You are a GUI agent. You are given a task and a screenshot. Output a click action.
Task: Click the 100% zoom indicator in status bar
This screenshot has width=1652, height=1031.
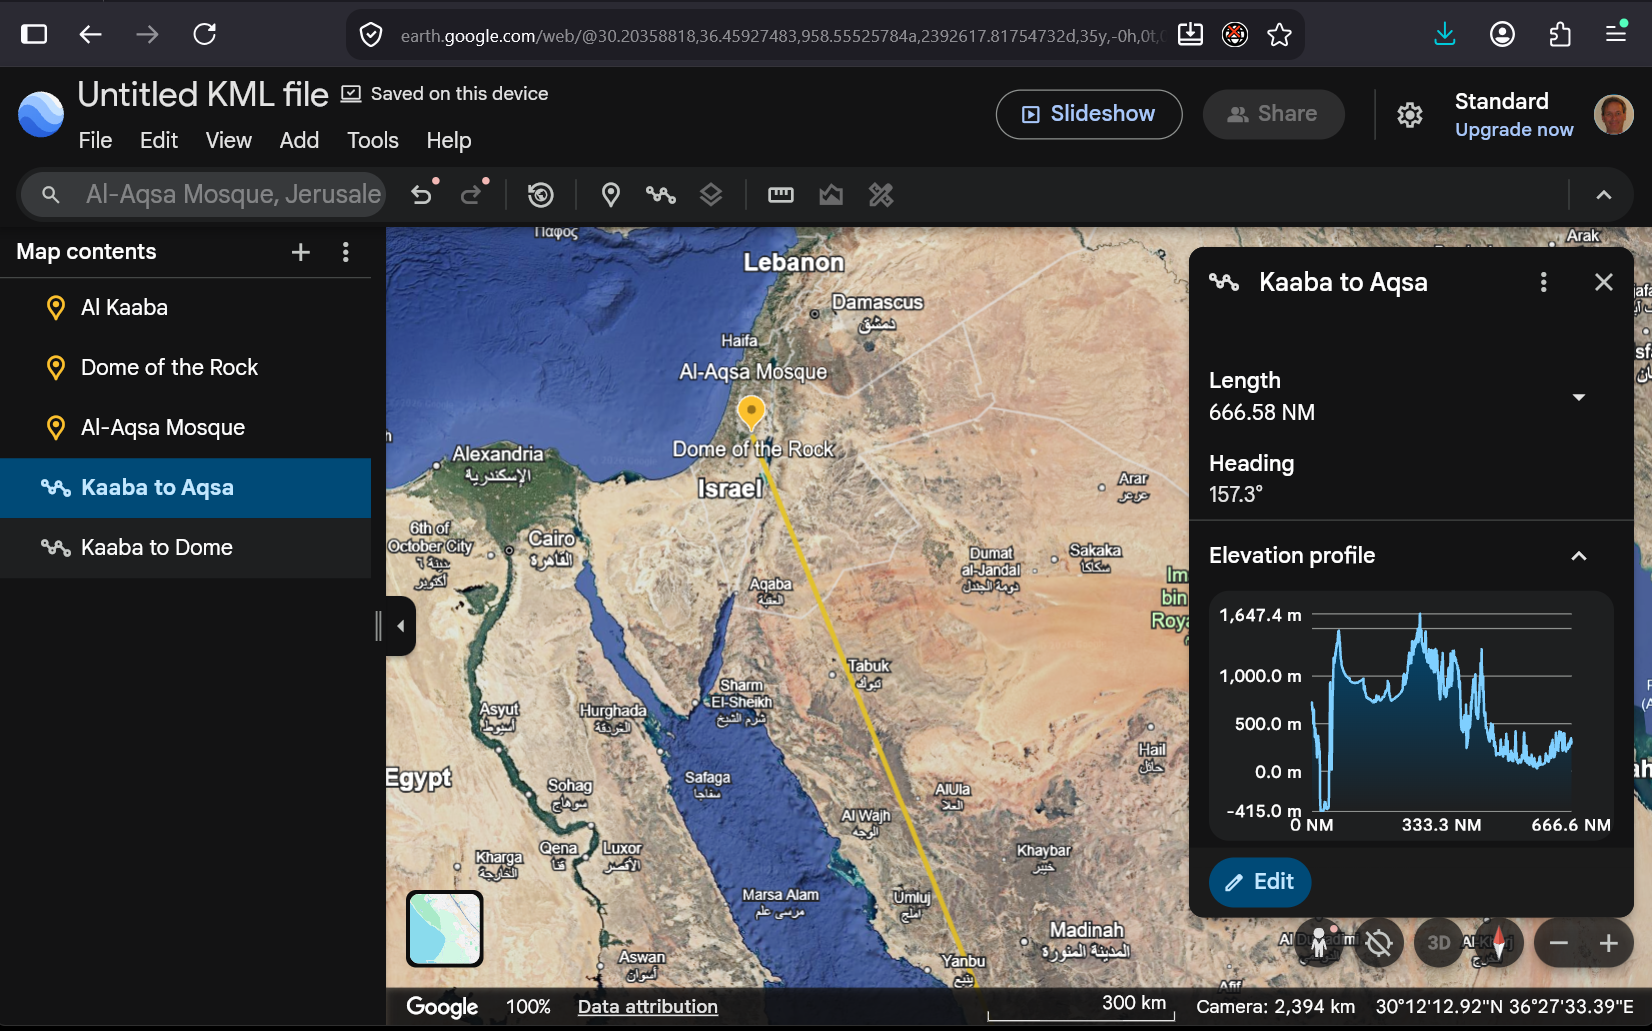click(528, 1007)
